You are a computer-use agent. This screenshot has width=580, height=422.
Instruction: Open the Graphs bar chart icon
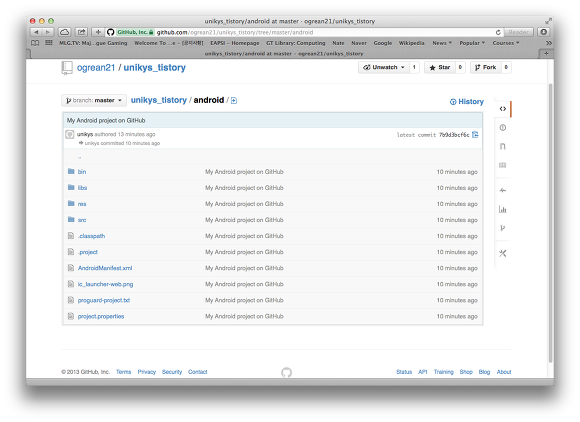click(502, 209)
